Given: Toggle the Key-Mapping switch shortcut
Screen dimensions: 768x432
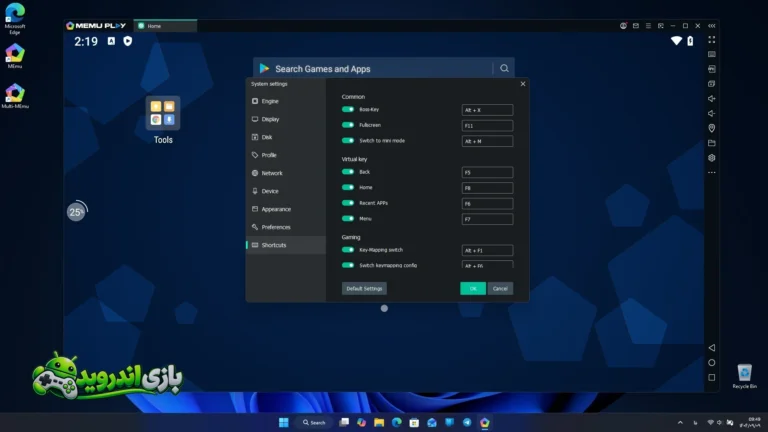Looking at the screenshot, I should [348, 250].
